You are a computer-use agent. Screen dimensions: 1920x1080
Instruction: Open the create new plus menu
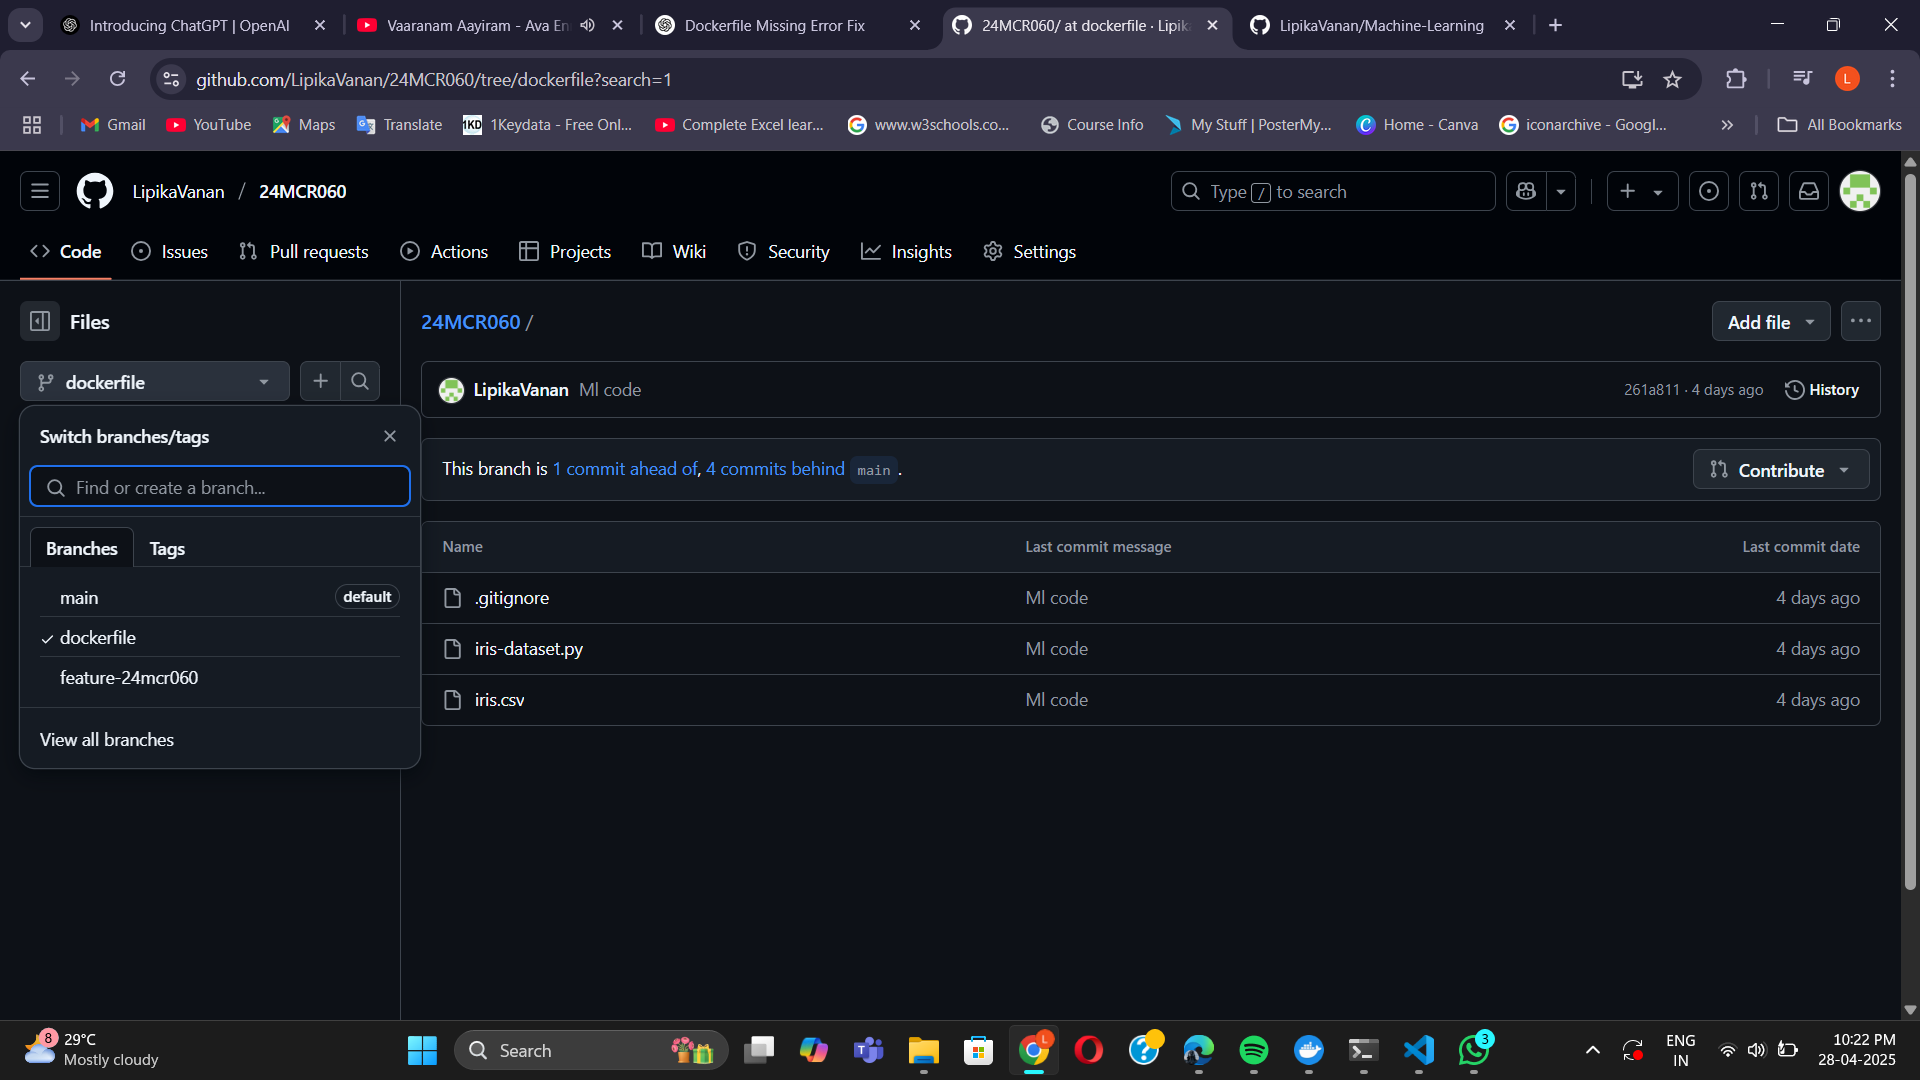coord(1641,191)
